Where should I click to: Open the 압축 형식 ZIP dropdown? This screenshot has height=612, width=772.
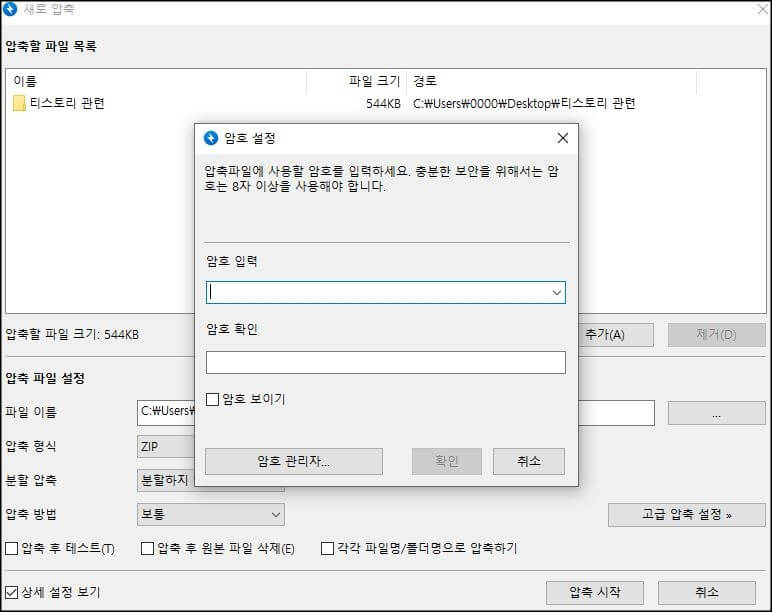(165, 447)
